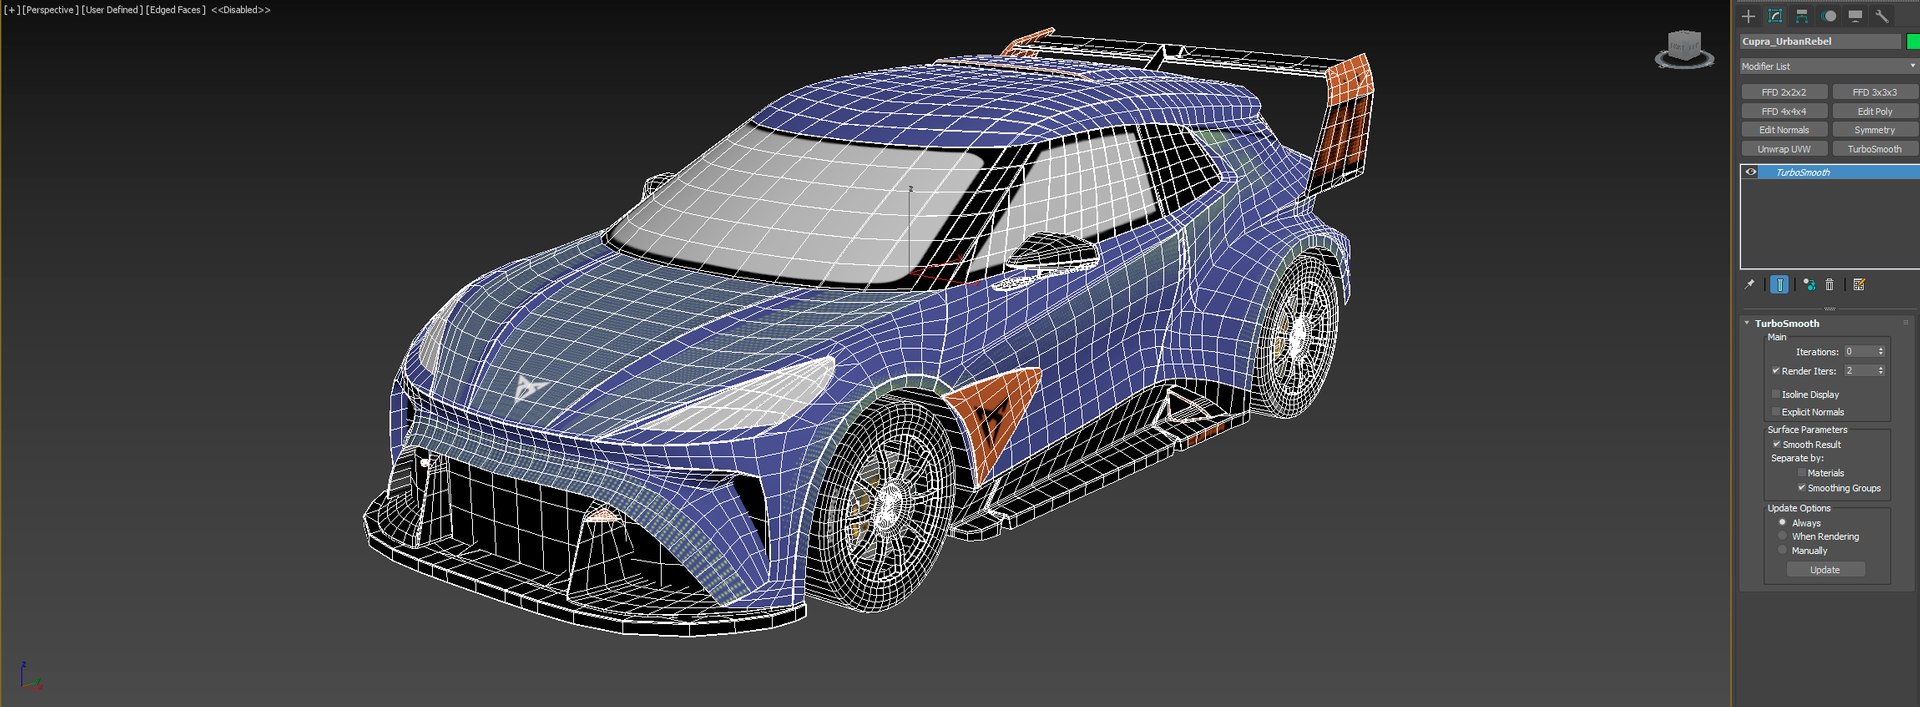This screenshot has height=707, width=1920.
Task: Click the Iterations spinner arrows
Action: click(x=1881, y=351)
